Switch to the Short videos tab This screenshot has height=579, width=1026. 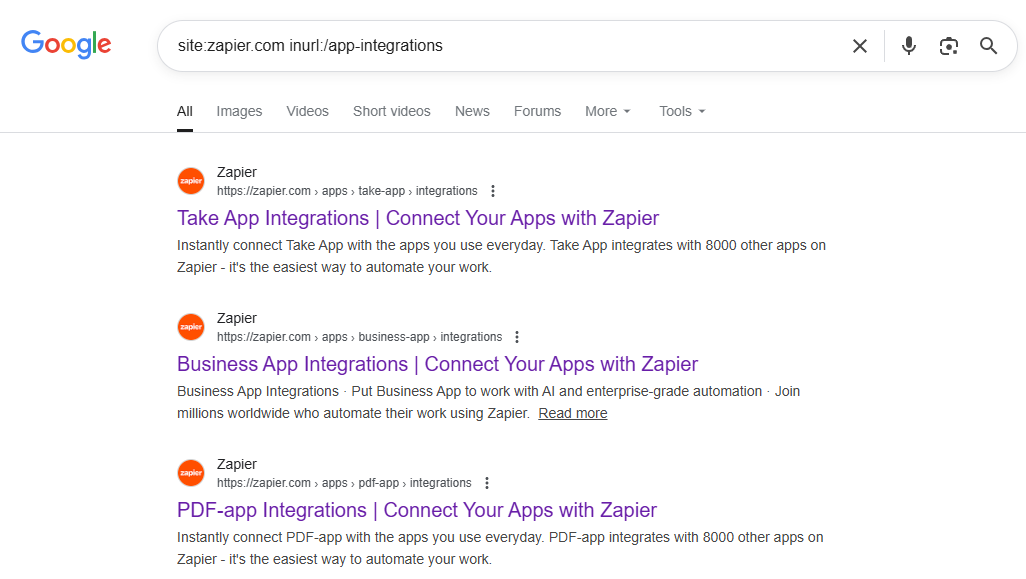click(391, 111)
